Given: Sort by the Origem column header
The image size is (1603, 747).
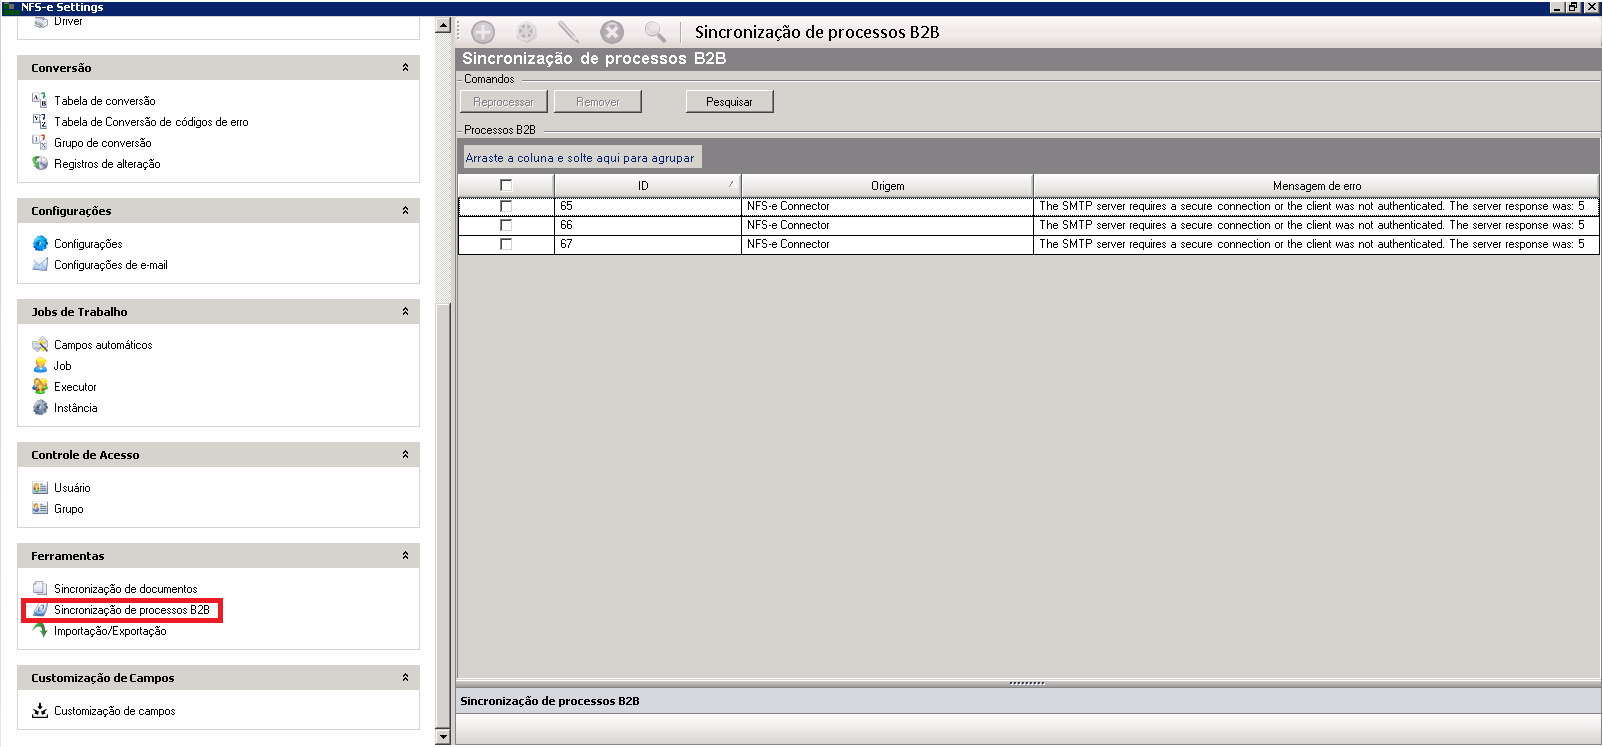Looking at the screenshot, I should point(887,186).
